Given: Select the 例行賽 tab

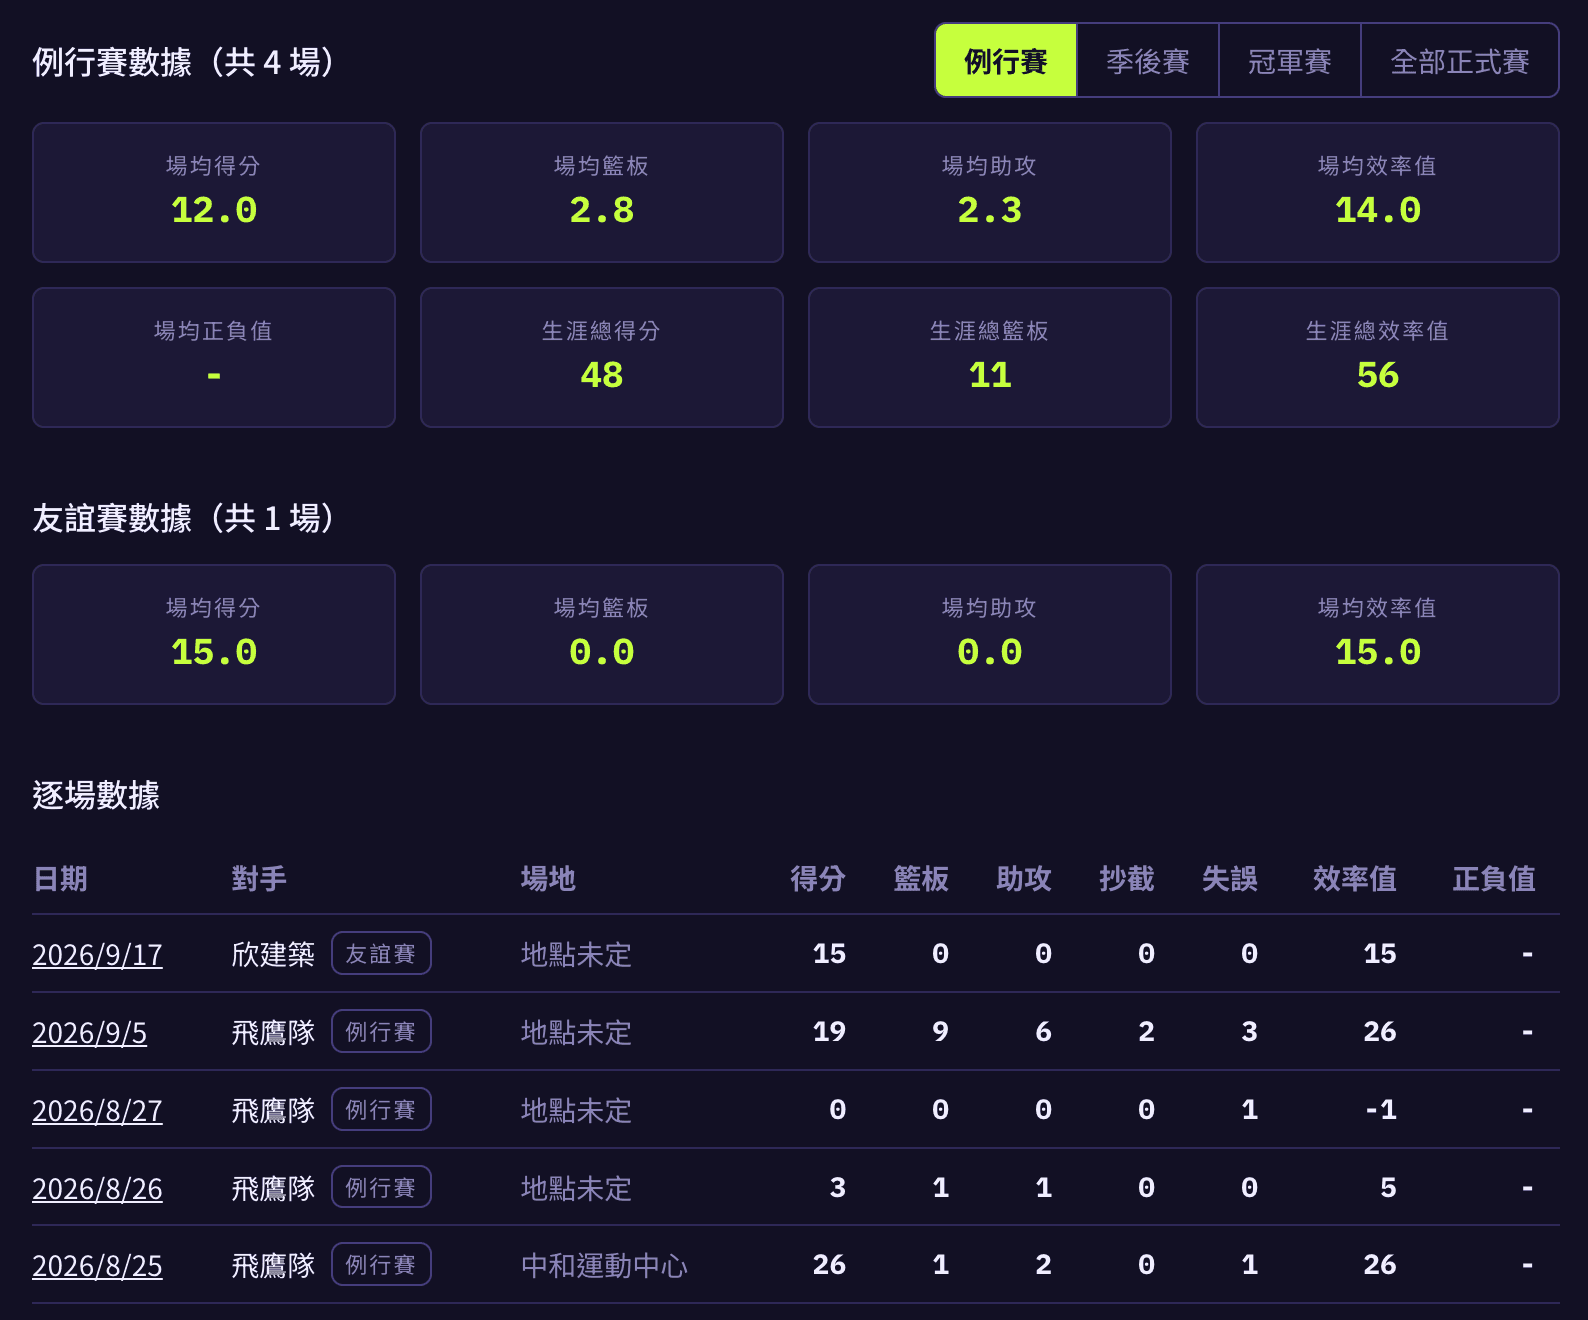Looking at the screenshot, I should 1006,61.
